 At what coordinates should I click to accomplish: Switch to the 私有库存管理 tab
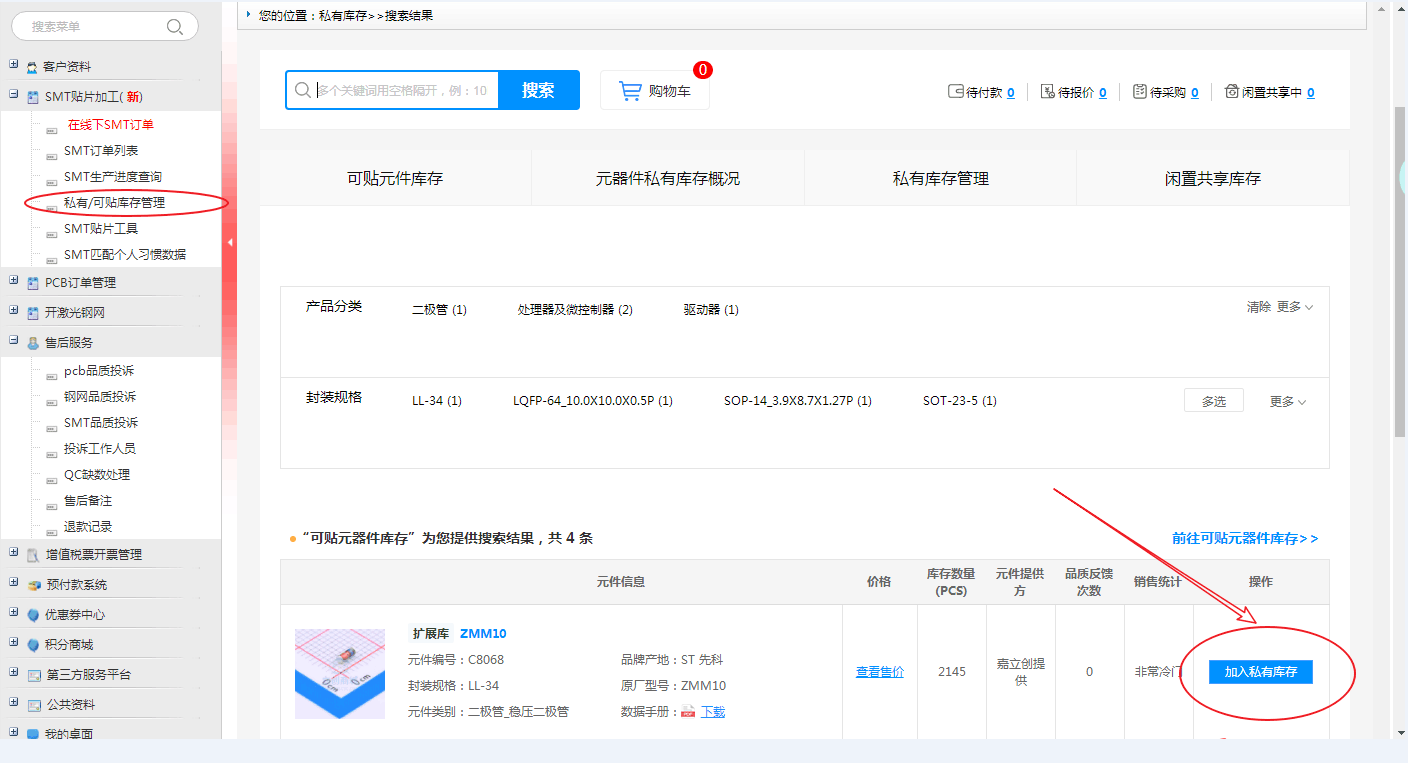click(x=940, y=179)
